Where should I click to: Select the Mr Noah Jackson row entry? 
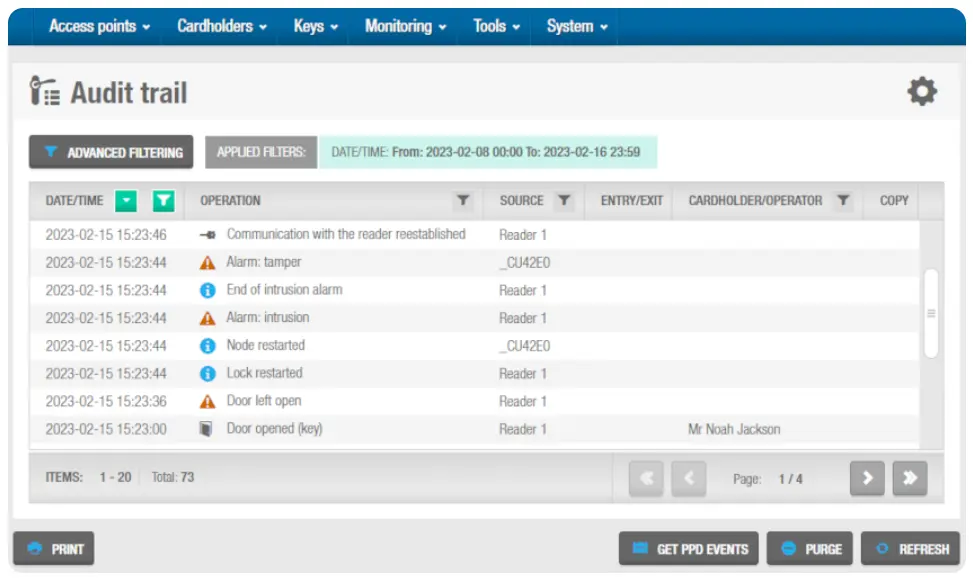[x=734, y=429]
